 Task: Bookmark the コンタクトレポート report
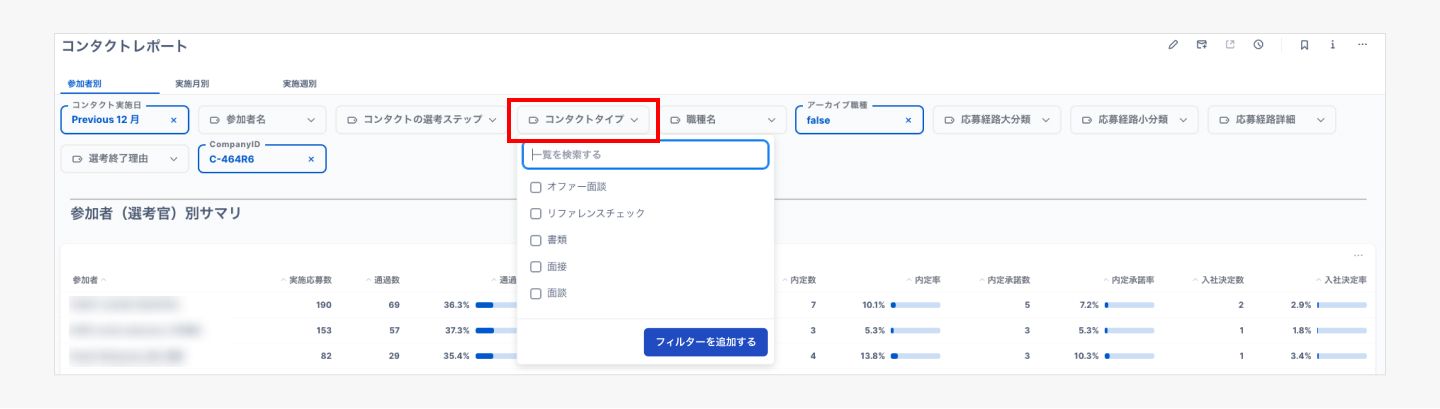coord(1304,45)
